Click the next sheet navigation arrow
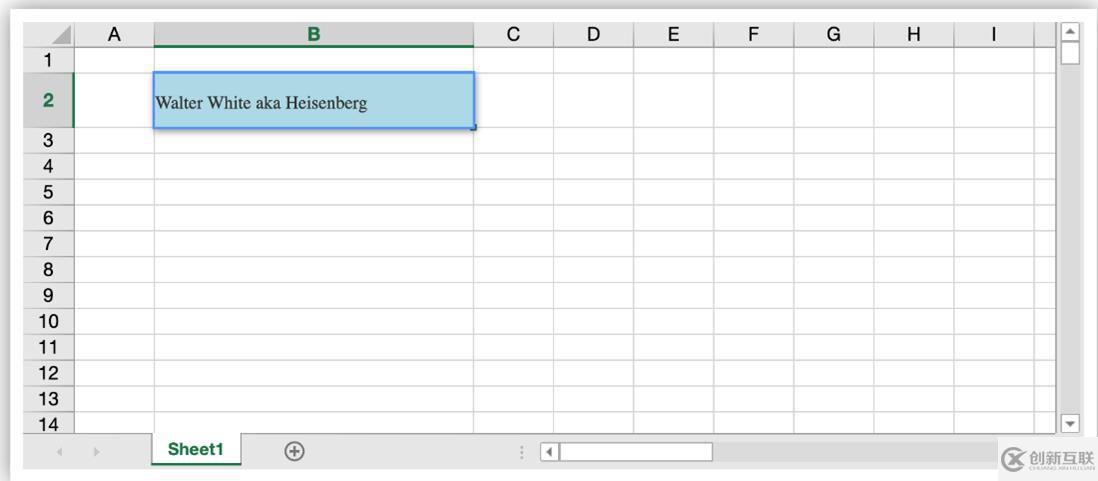 tap(96, 452)
